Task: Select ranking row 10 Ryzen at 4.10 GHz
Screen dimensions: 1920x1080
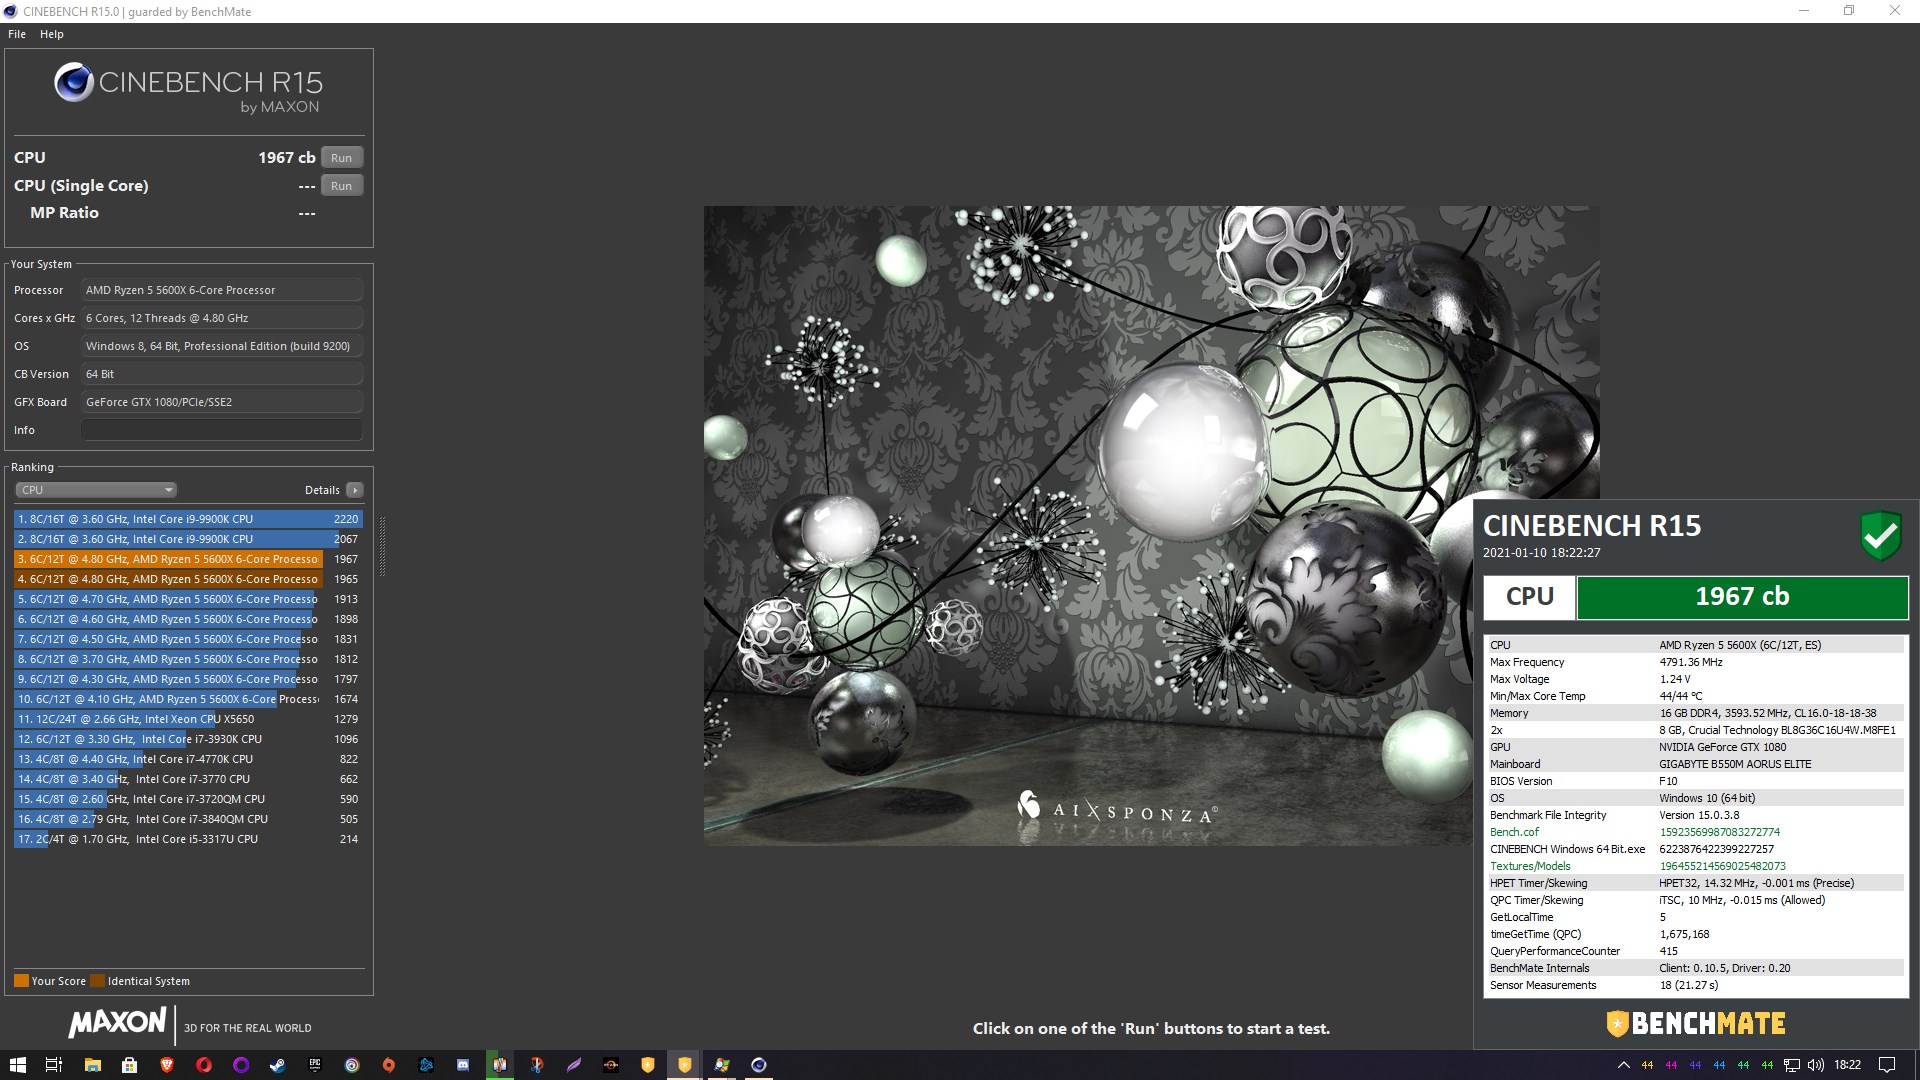Action: pyautogui.click(x=188, y=699)
